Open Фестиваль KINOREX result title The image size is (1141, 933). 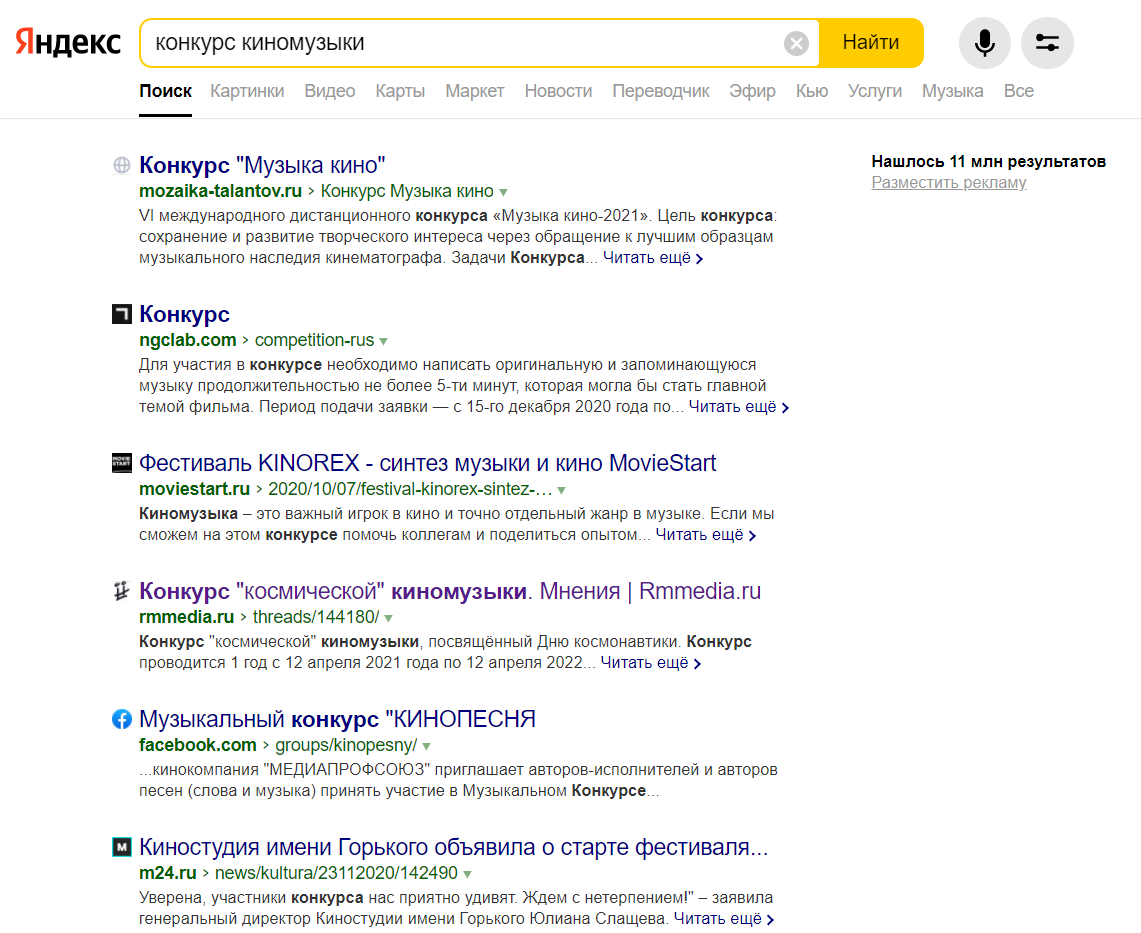coord(427,463)
